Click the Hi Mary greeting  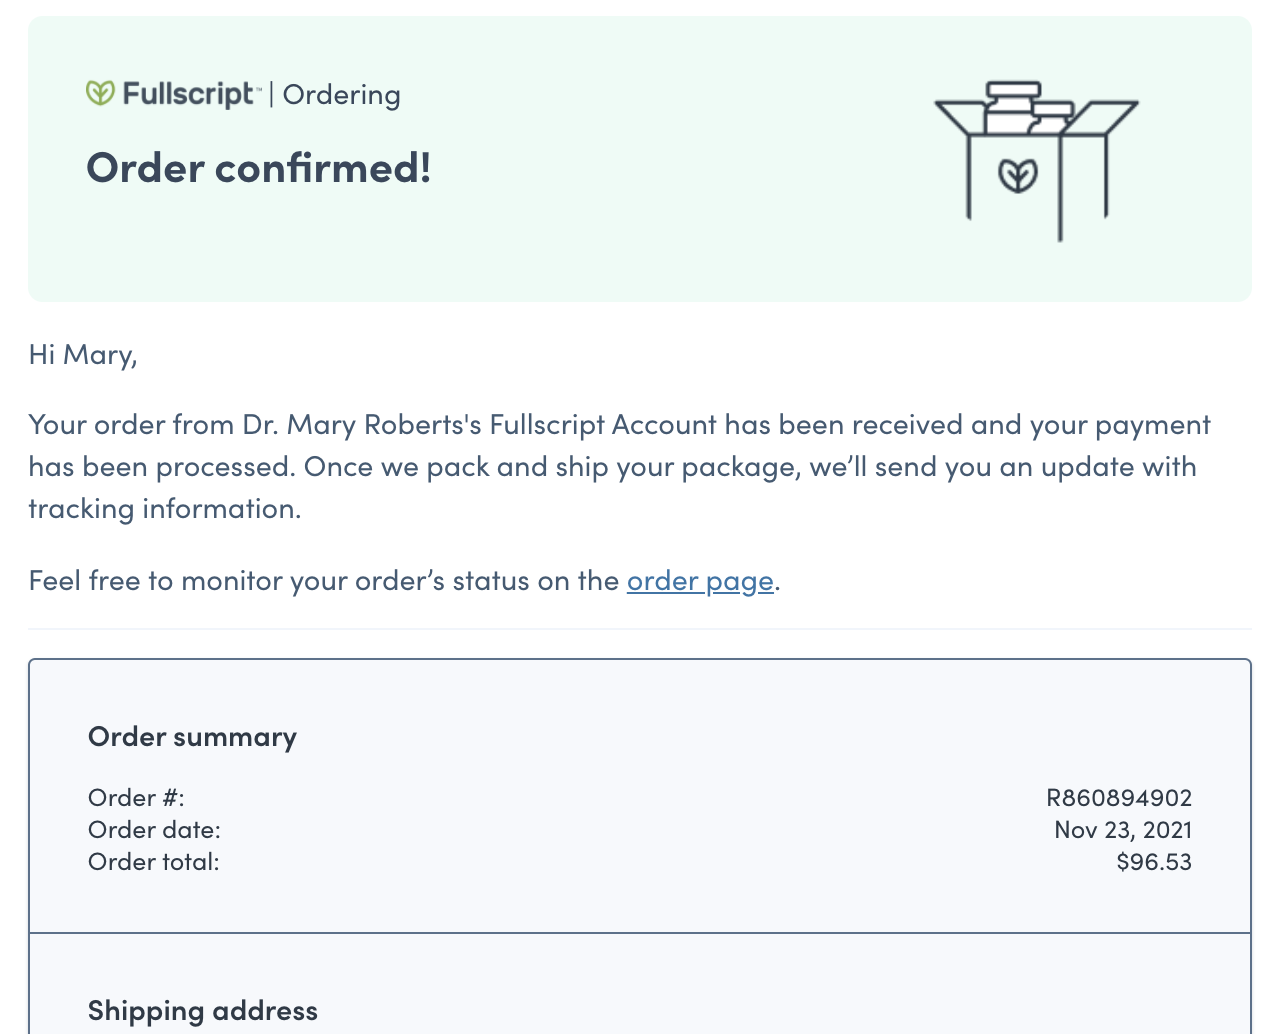pos(83,355)
